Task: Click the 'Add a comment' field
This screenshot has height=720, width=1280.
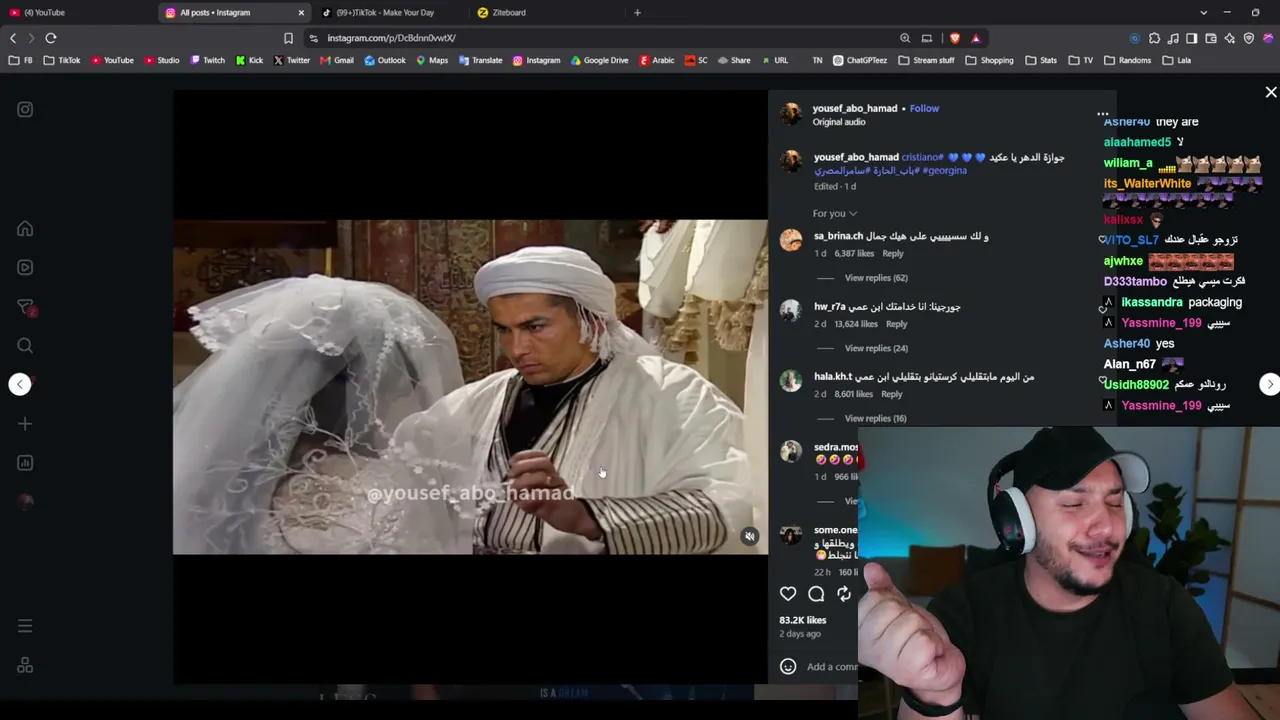Action: (832, 667)
